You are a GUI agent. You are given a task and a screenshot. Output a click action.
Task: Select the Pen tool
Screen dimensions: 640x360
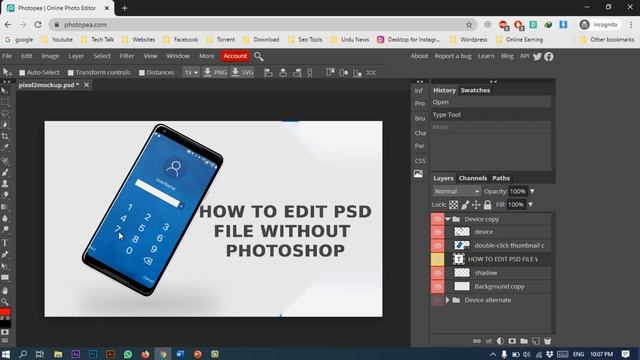click(5, 255)
